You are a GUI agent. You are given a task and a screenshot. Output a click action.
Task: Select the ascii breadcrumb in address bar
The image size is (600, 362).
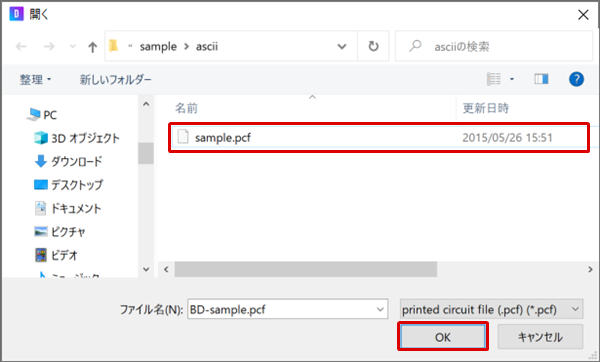coord(207,46)
